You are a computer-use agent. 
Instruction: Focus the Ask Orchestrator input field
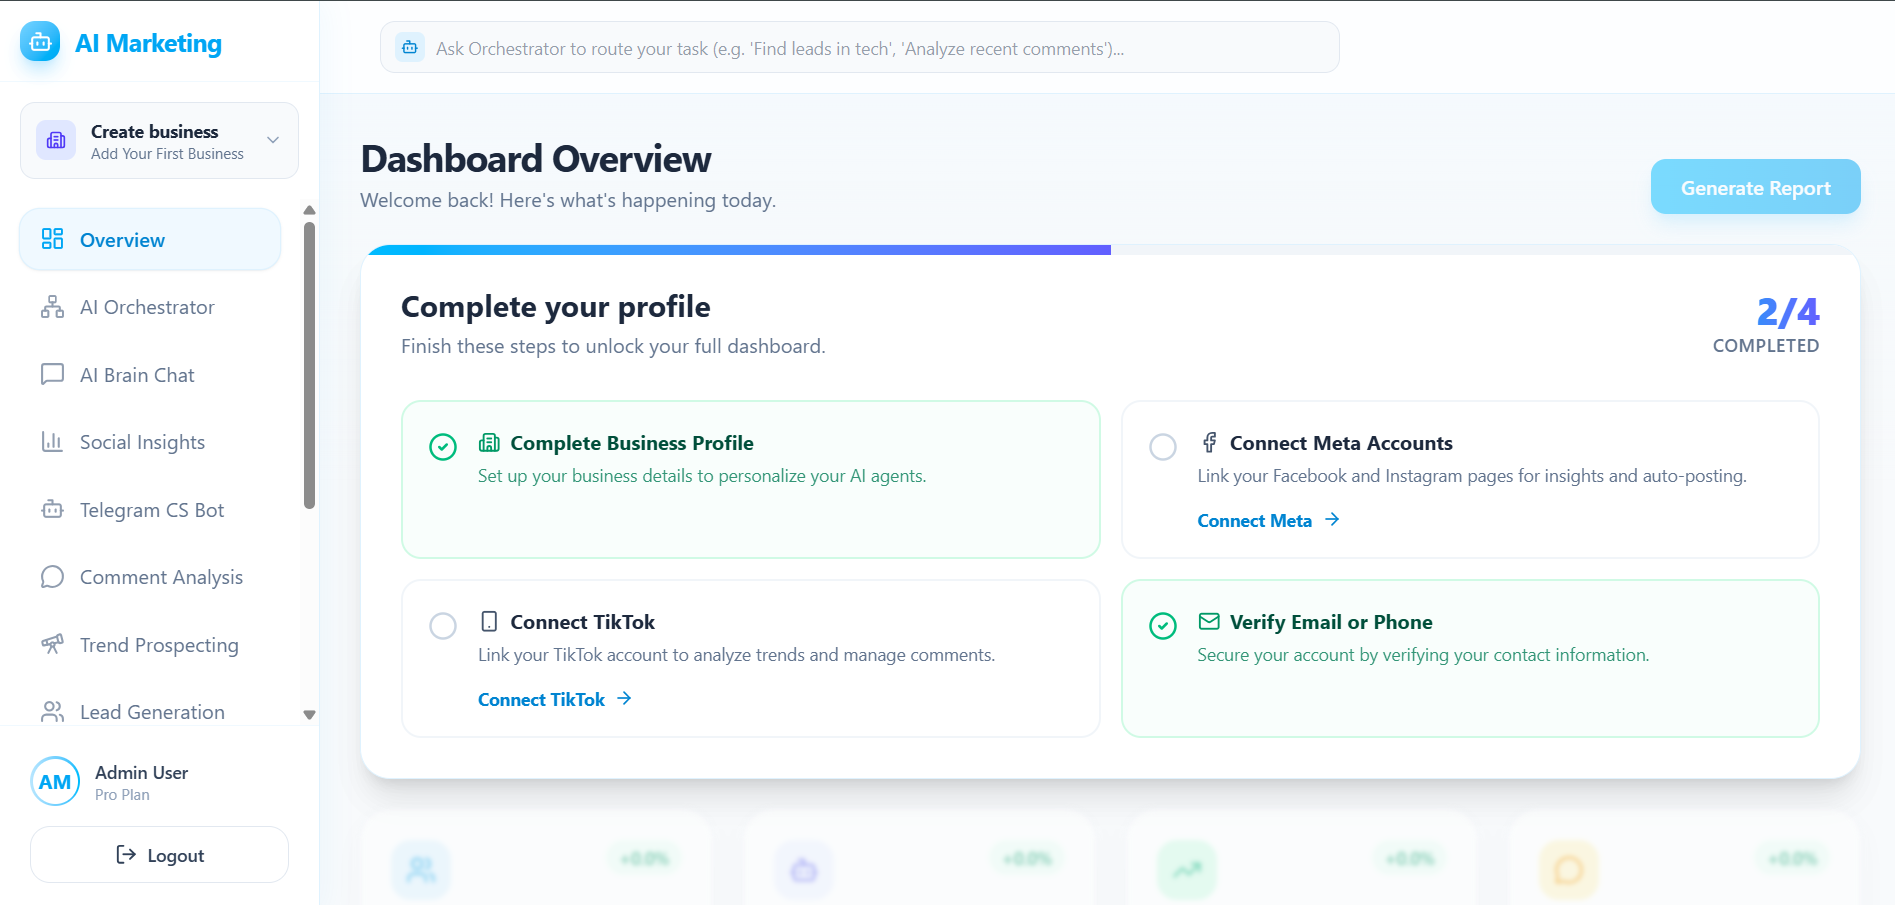tap(859, 47)
